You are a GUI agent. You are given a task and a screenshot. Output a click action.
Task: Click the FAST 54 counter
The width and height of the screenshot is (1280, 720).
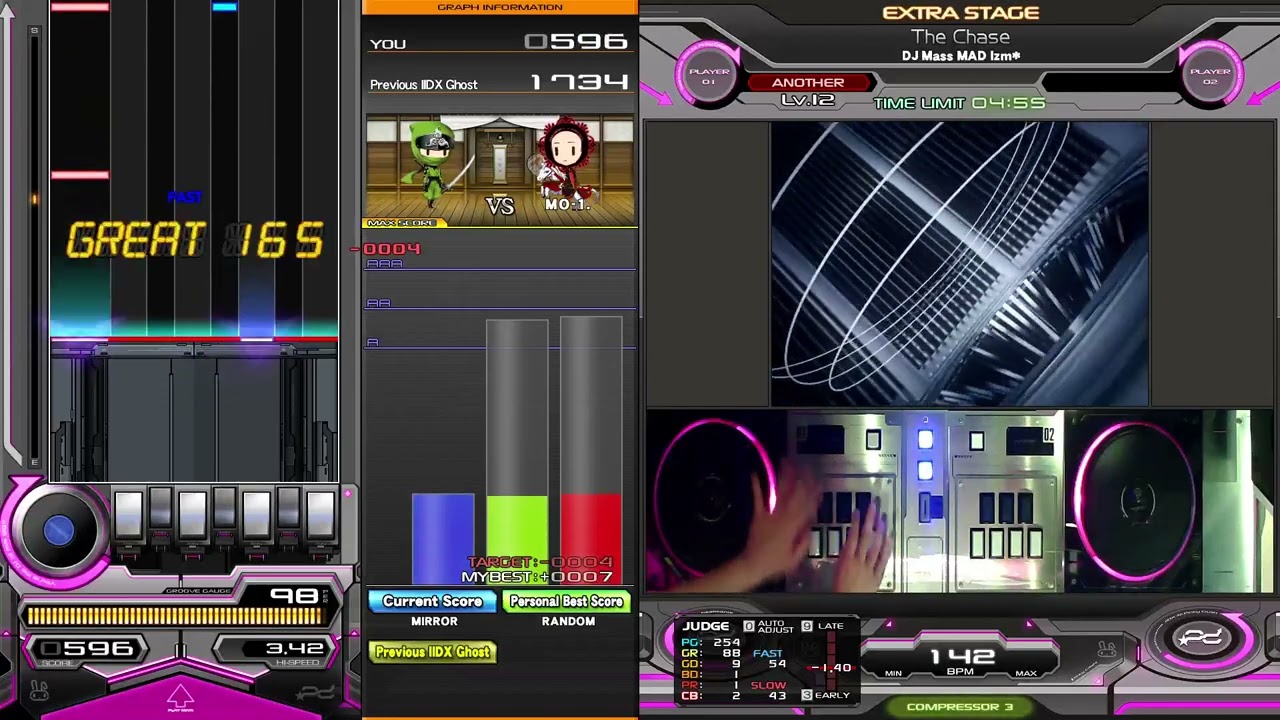coord(769,659)
